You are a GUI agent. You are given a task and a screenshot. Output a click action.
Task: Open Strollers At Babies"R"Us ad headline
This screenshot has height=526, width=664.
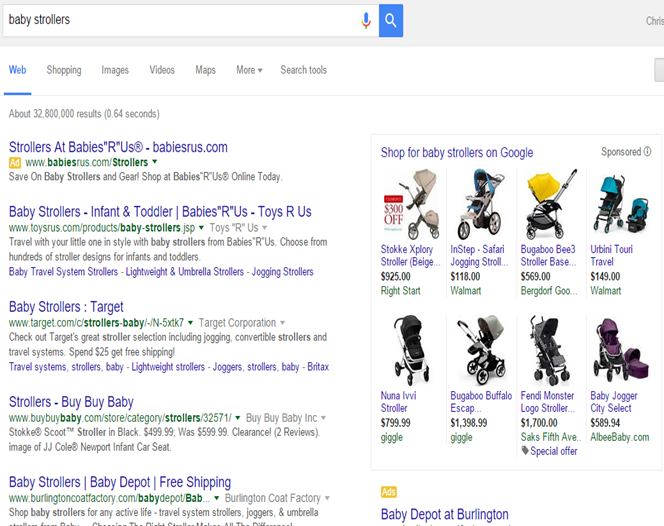tap(118, 147)
